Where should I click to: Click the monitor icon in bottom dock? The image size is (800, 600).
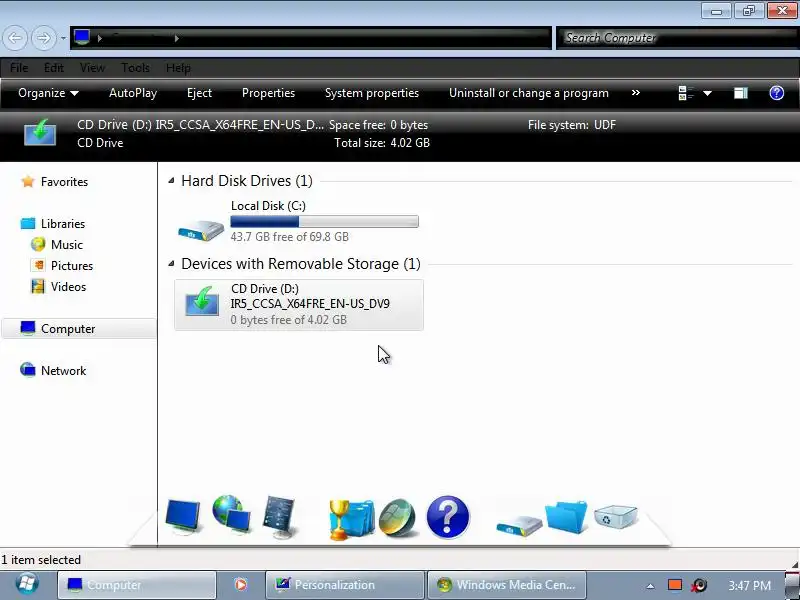coord(183,516)
